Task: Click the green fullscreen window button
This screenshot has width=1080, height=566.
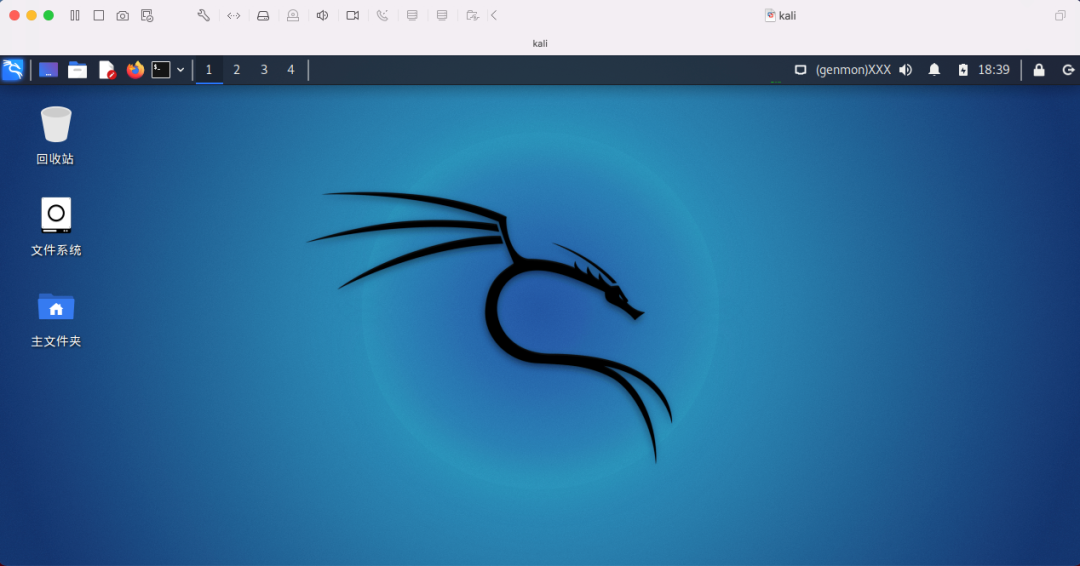Action: pos(48,15)
